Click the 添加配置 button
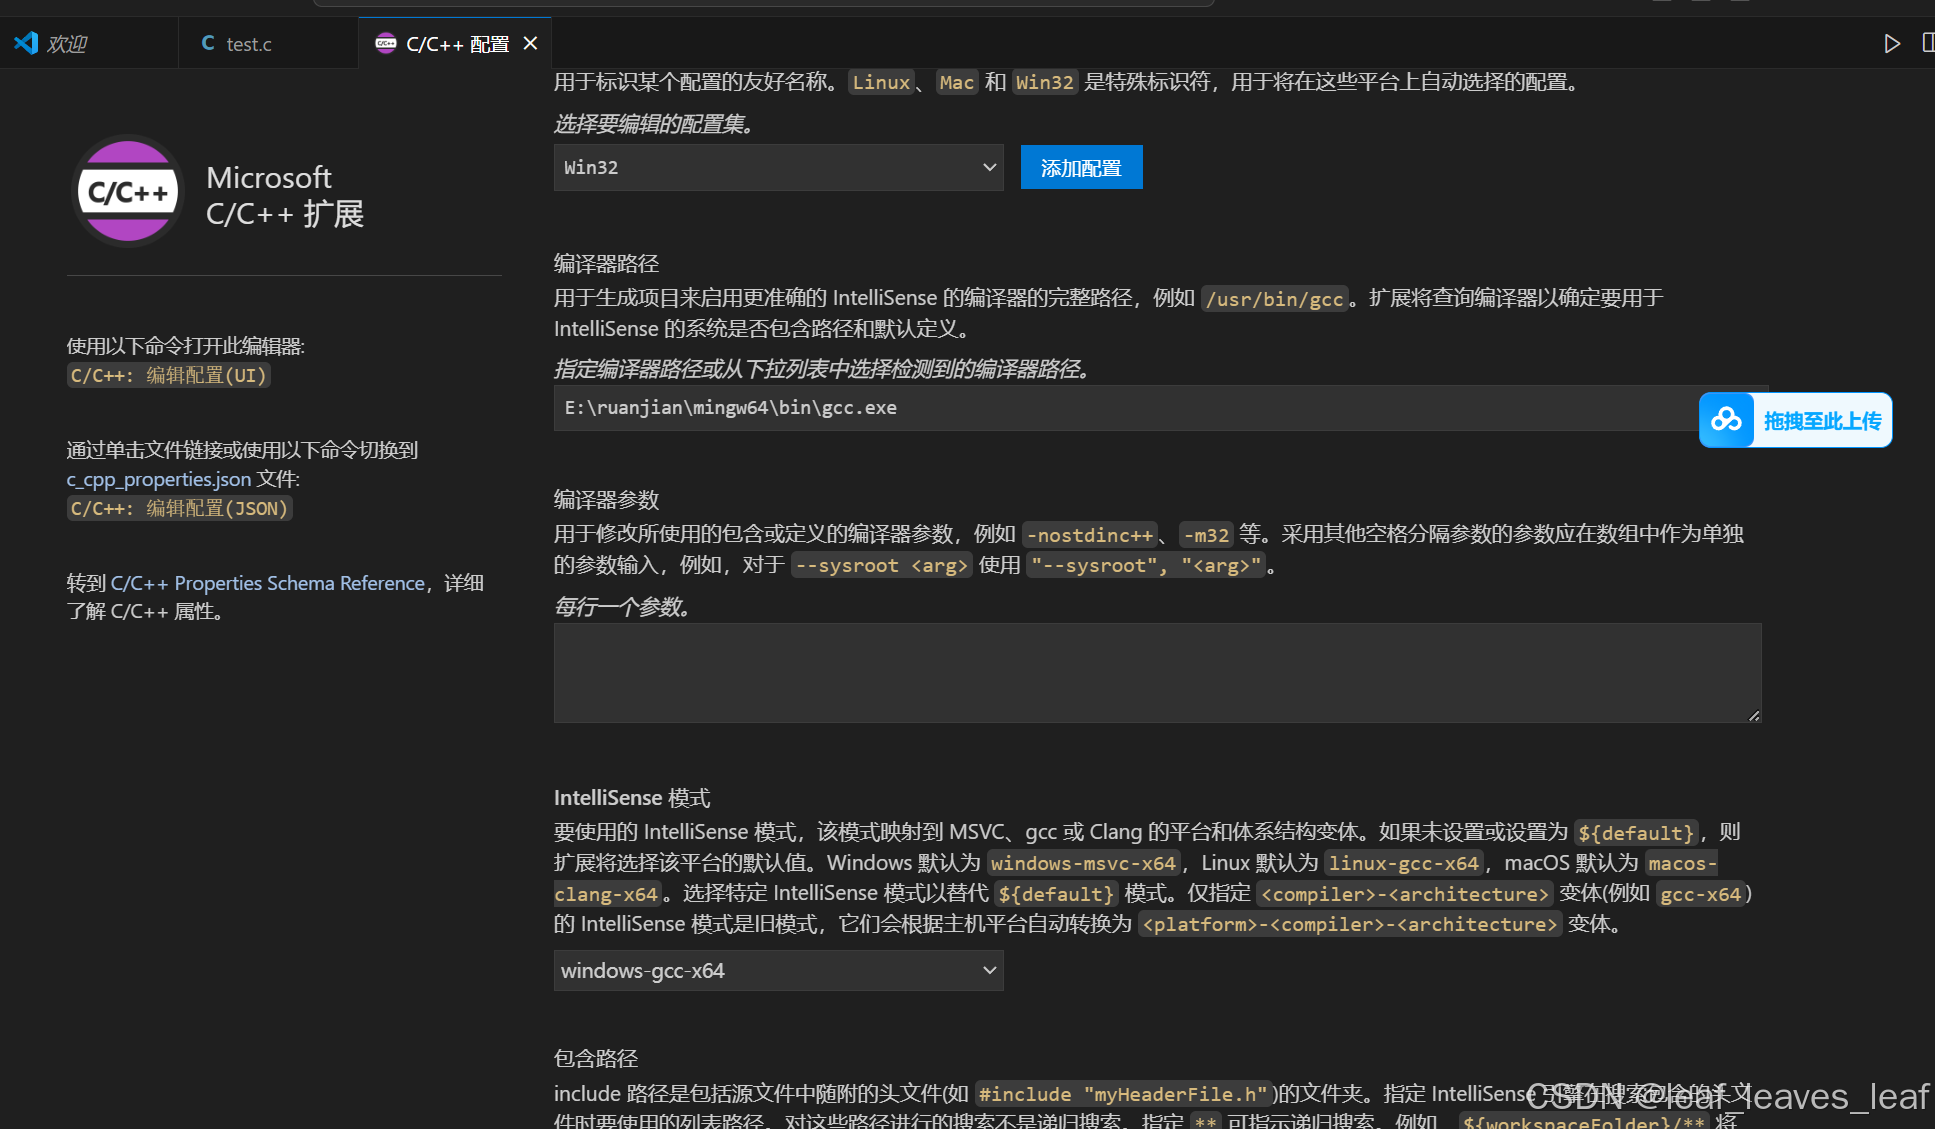Viewport: 1935px width, 1129px height. 1081,167
